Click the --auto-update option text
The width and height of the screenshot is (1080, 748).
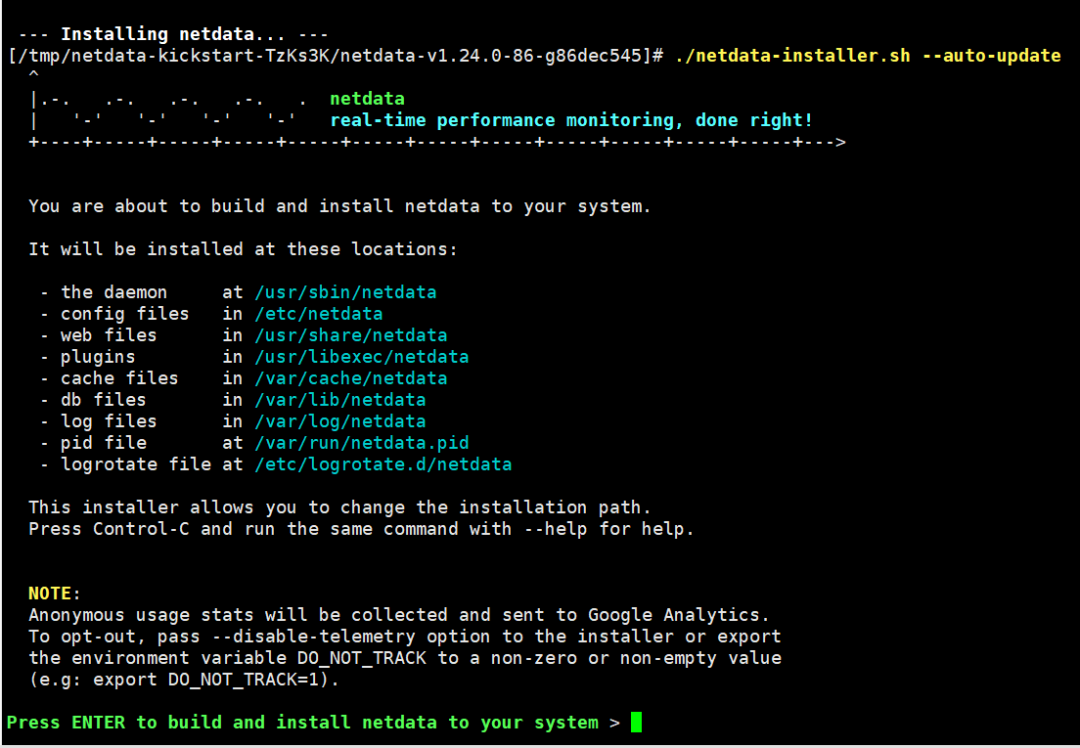coord(990,55)
